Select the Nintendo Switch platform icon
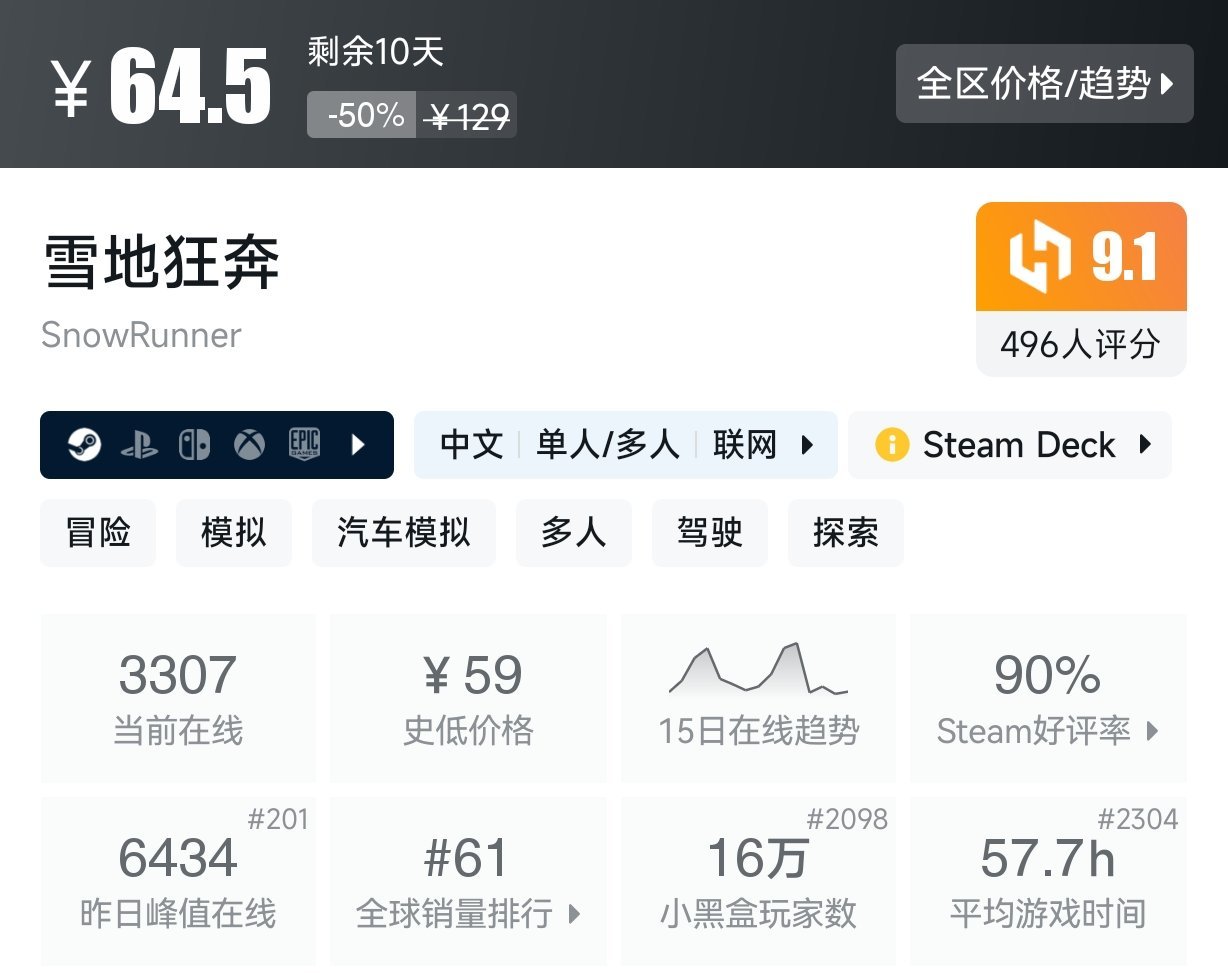The image size is (1228, 973). click(194, 445)
